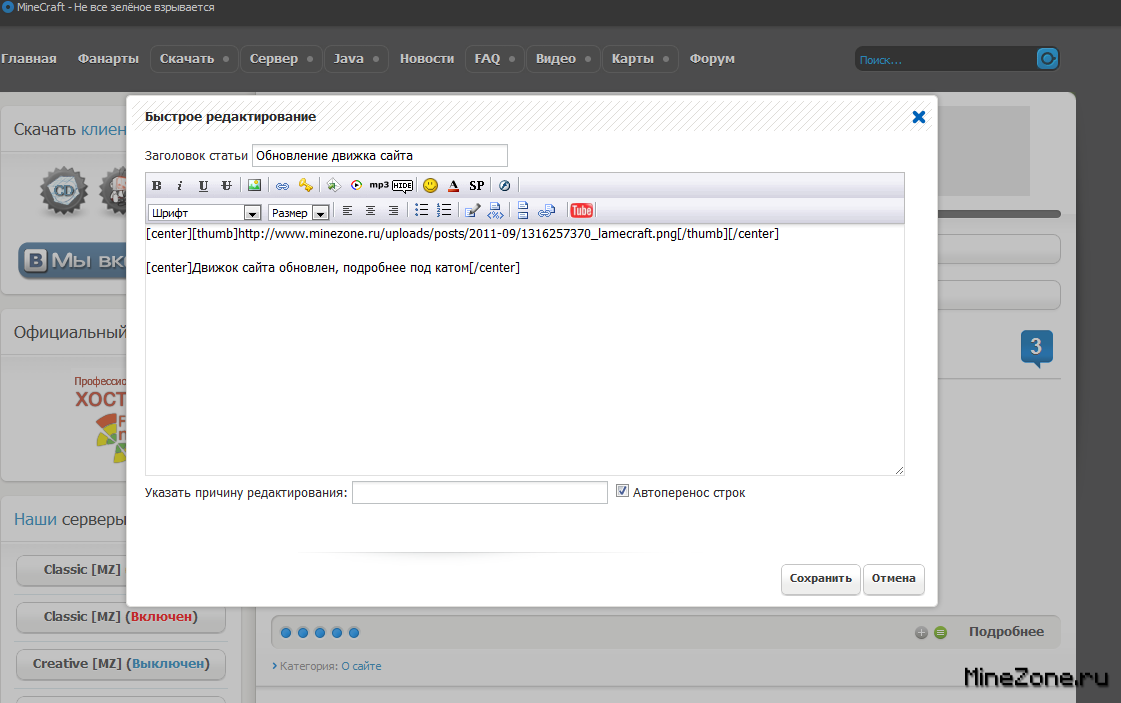
Task: Center-align the selected text
Action: click(x=370, y=211)
